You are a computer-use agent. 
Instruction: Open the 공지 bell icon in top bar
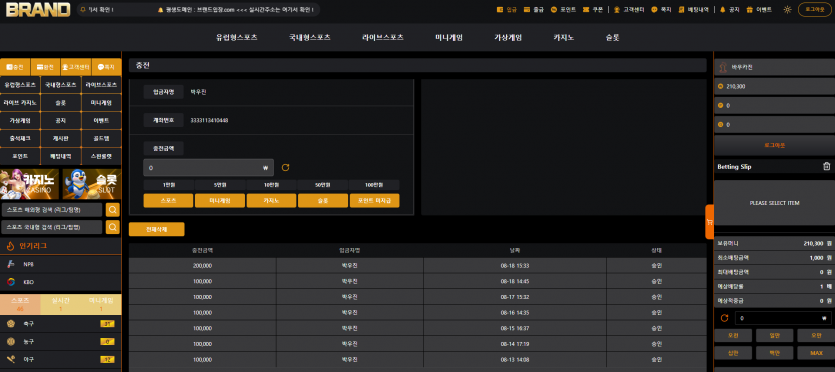click(723, 10)
